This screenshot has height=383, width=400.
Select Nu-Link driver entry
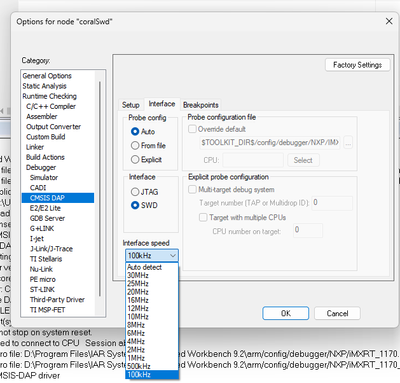pyautogui.click(x=41, y=269)
